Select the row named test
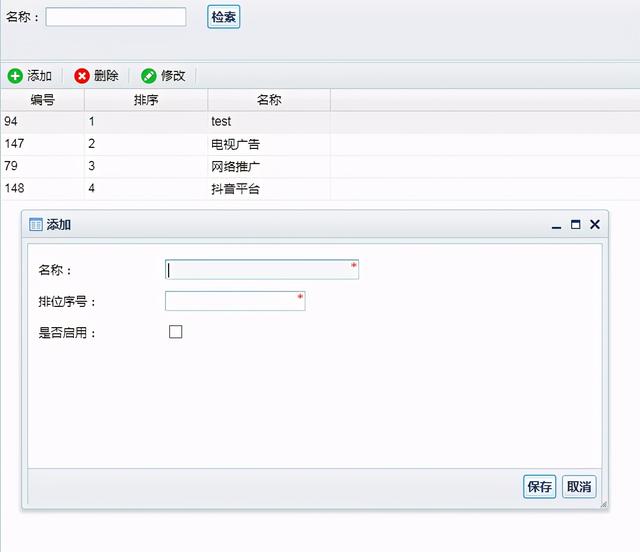This screenshot has width=640, height=552. [320, 122]
